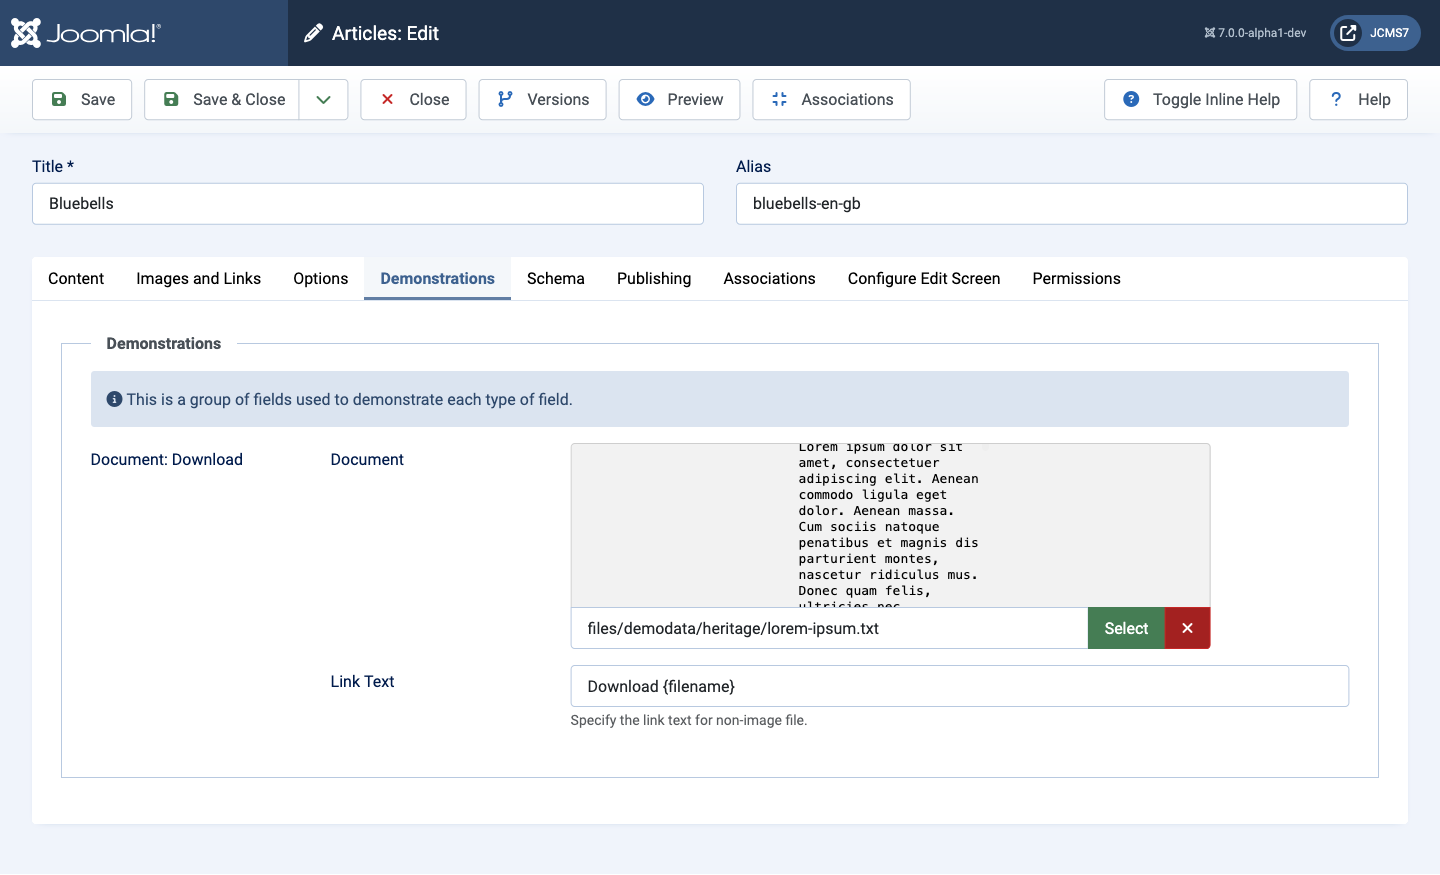Click Save & Close button
This screenshot has height=875, width=1440.
pos(222,99)
